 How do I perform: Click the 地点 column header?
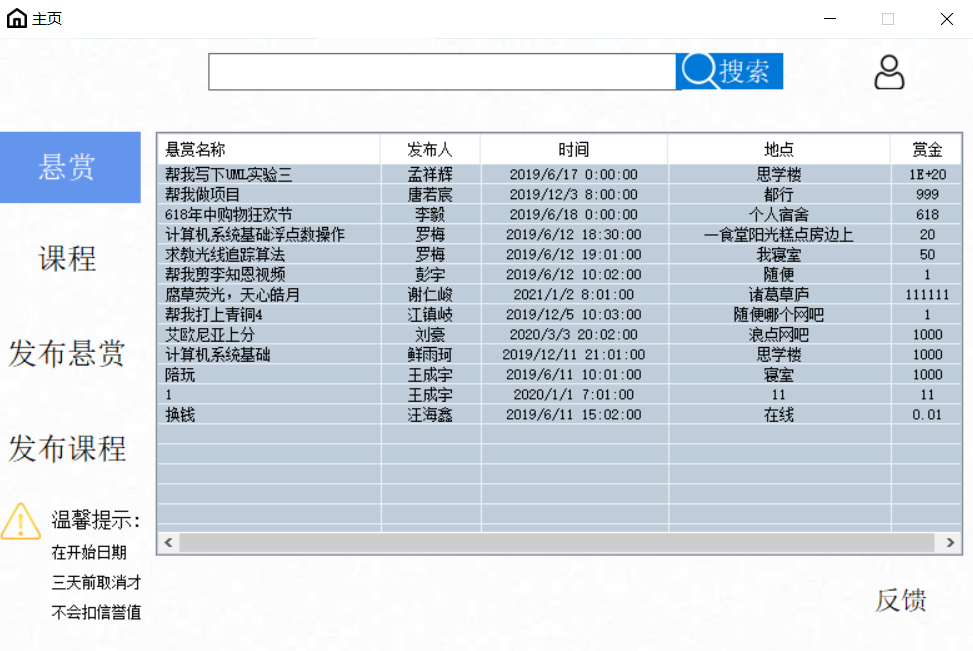(x=779, y=149)
